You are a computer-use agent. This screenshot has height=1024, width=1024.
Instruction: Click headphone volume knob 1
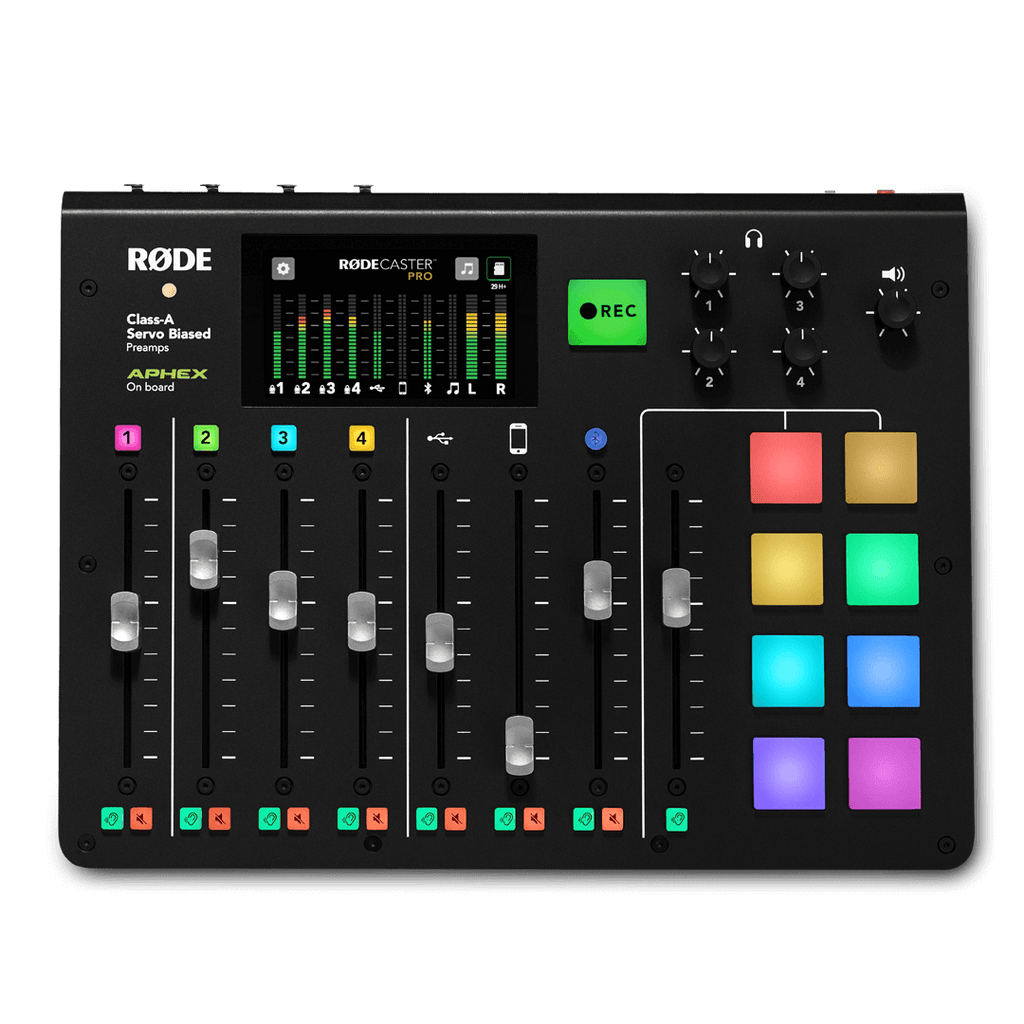708,272
